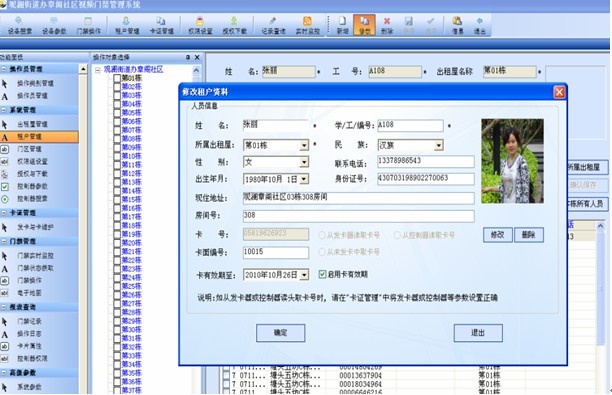The width and height of the screenshot is (612, 395).
Task: Click the 房间号 input field
Action: tap(358, 216)
